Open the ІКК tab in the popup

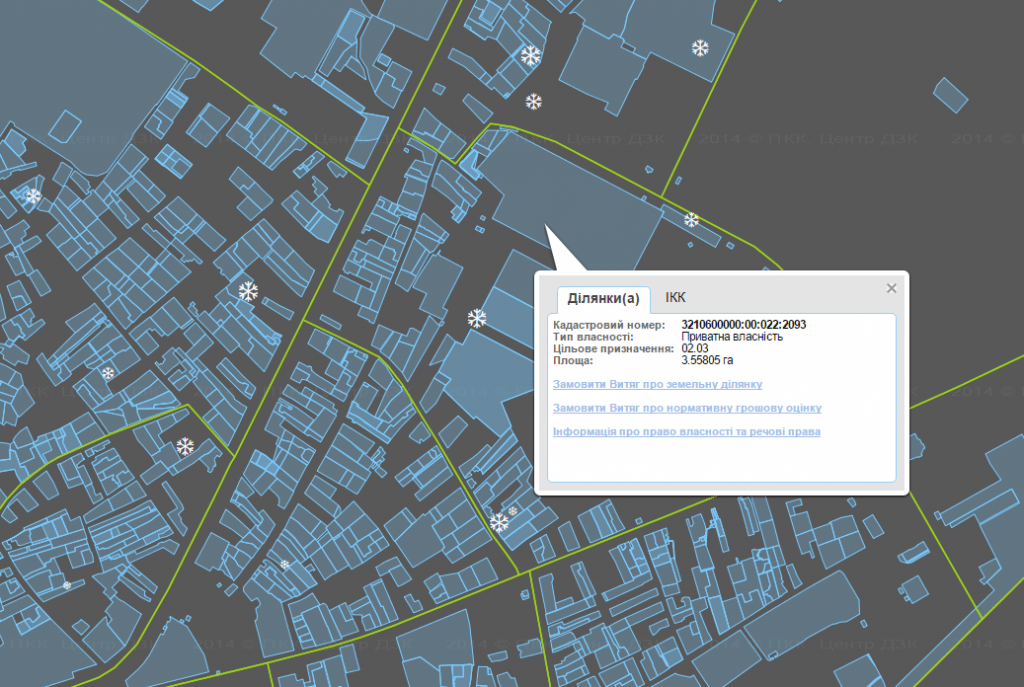coord(676,298)
